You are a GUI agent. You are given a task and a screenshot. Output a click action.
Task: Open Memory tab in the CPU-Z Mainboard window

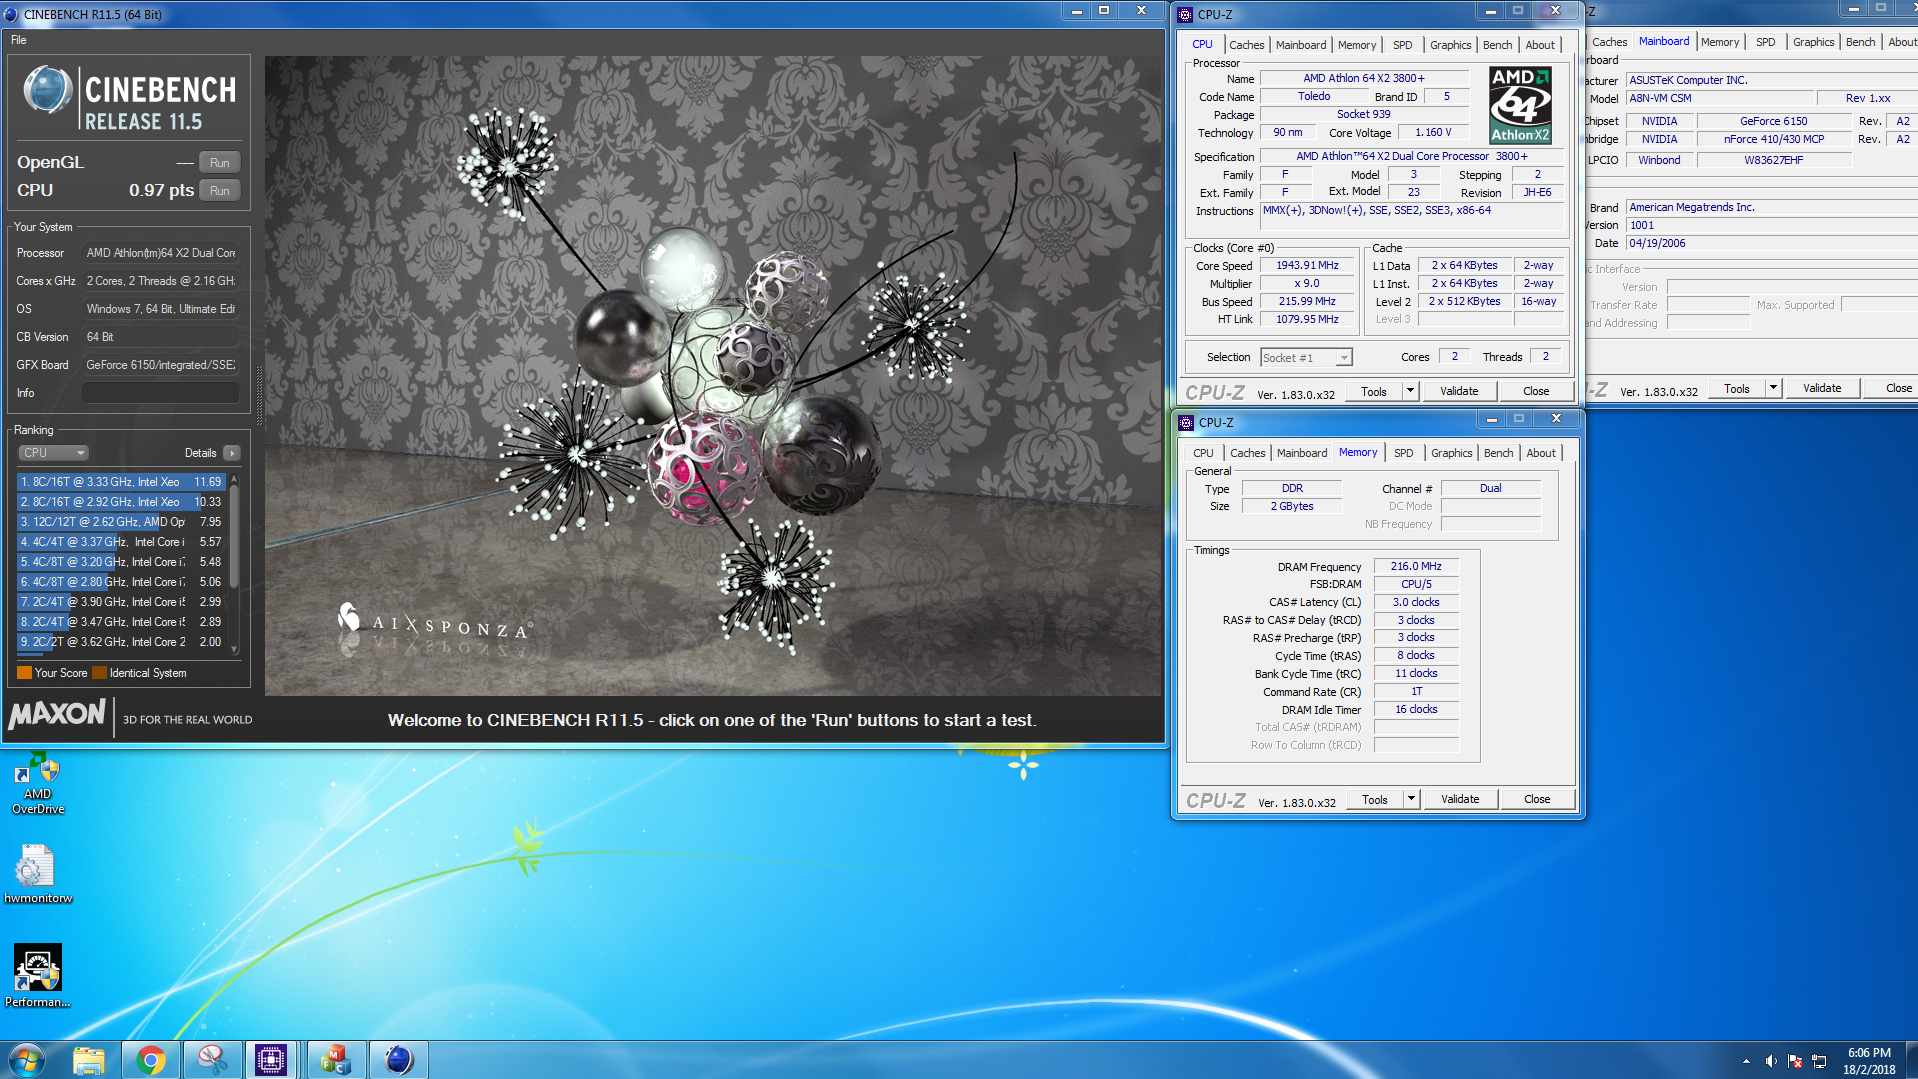coord(1720,42)
